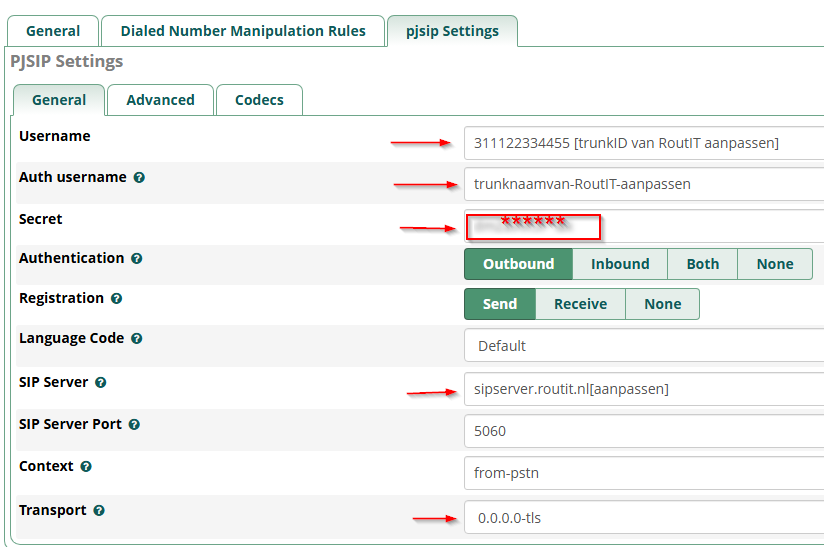This screenshot has width=824, height=547.
Task: Click help icon beside Context label
Action: [86, 467]
